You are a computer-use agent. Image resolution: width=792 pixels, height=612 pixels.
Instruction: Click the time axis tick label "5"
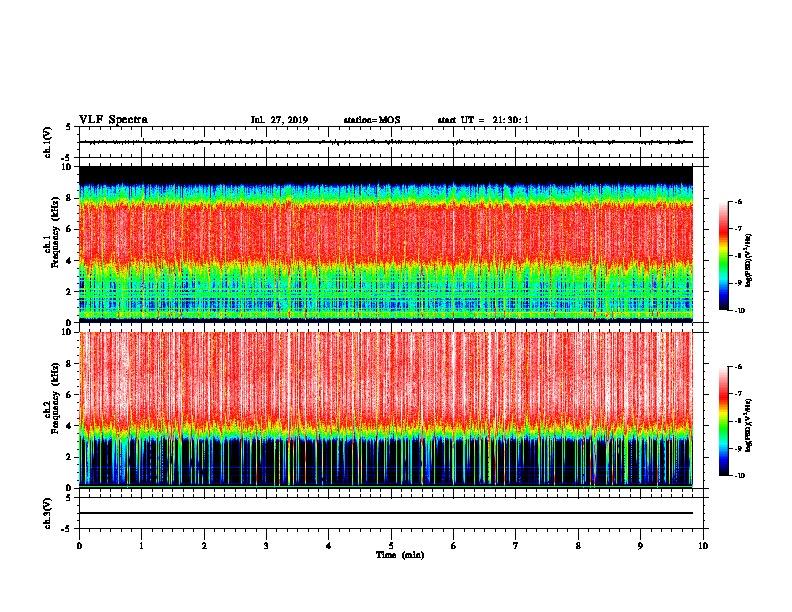[391, 546]
